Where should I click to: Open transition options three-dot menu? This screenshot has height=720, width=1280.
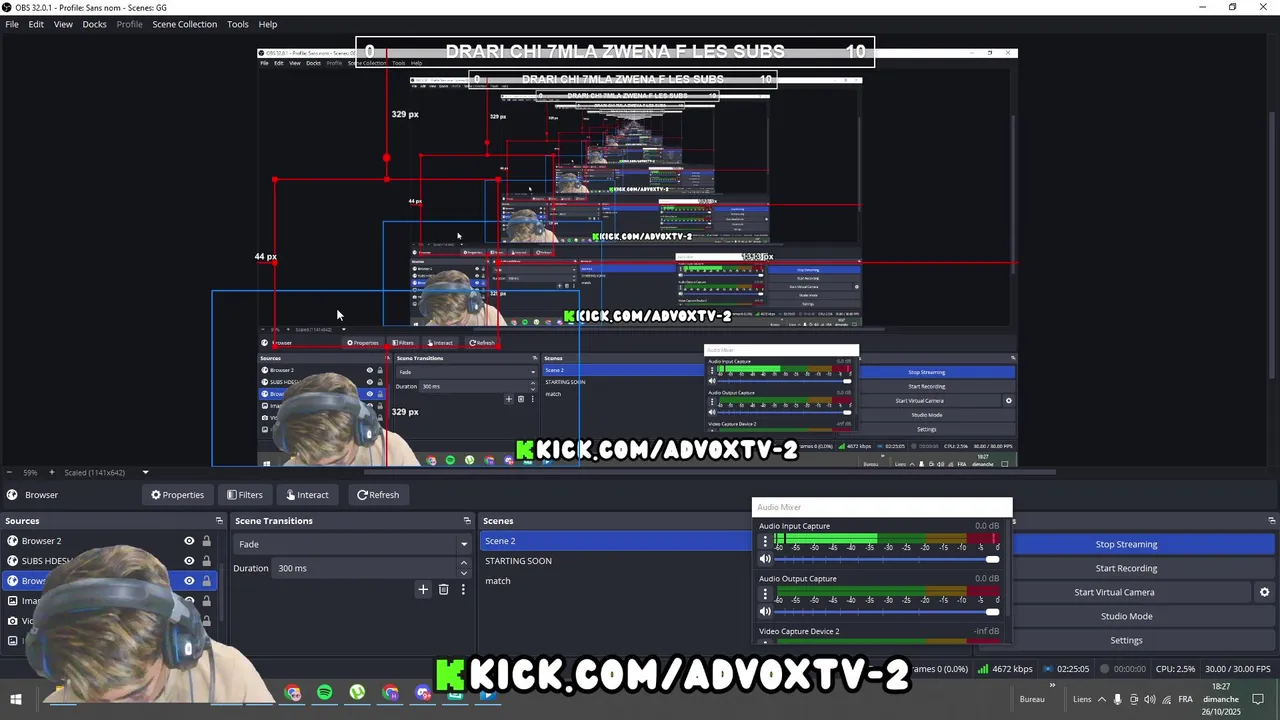(x=463, y=590)
